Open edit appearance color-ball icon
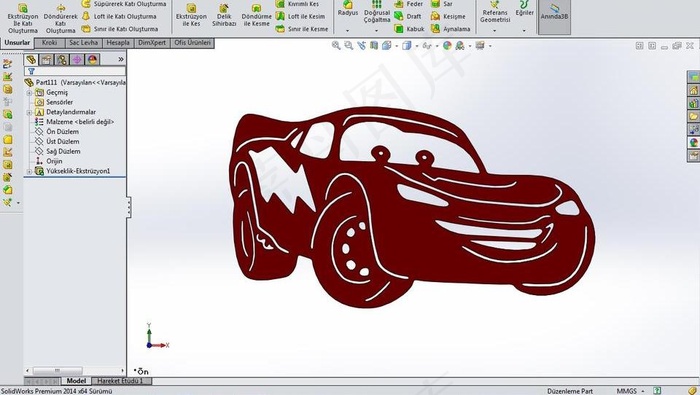700x395 pixels. pyautogui.click(x=447, y=46)
